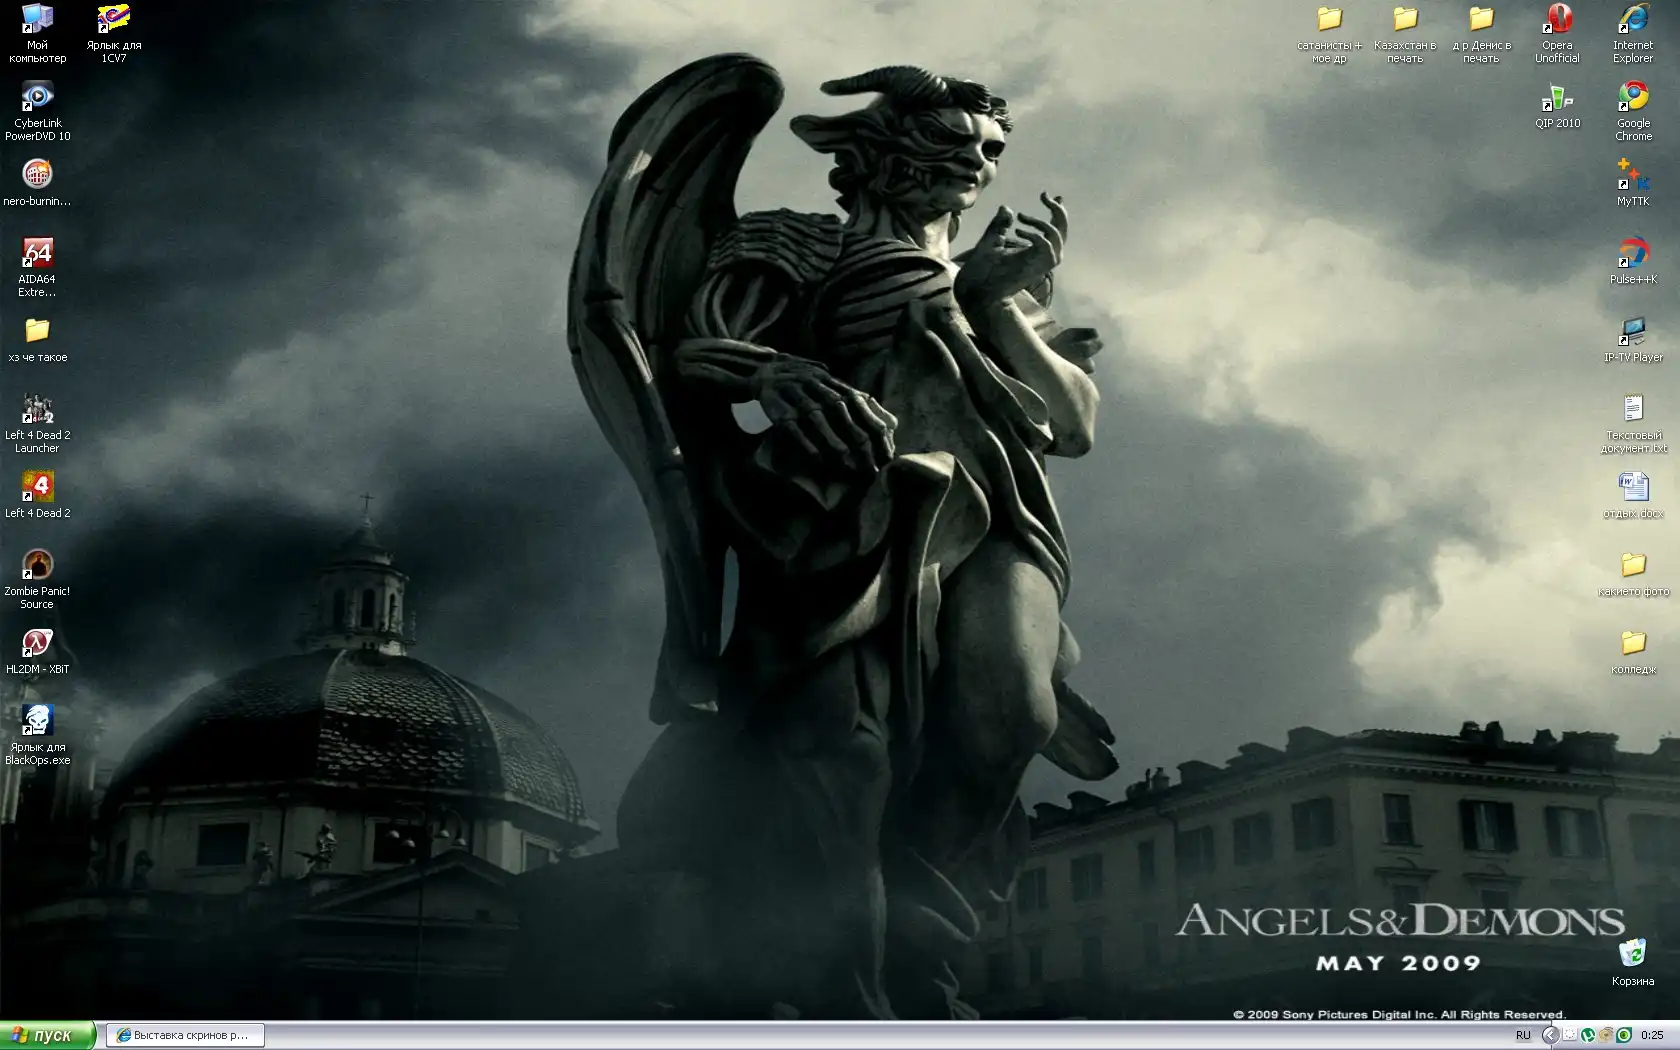Image resolution: width=1680 pixels, height=1050 pixels.
Task: Select the Мой компьютер icon
Action: 37,20
